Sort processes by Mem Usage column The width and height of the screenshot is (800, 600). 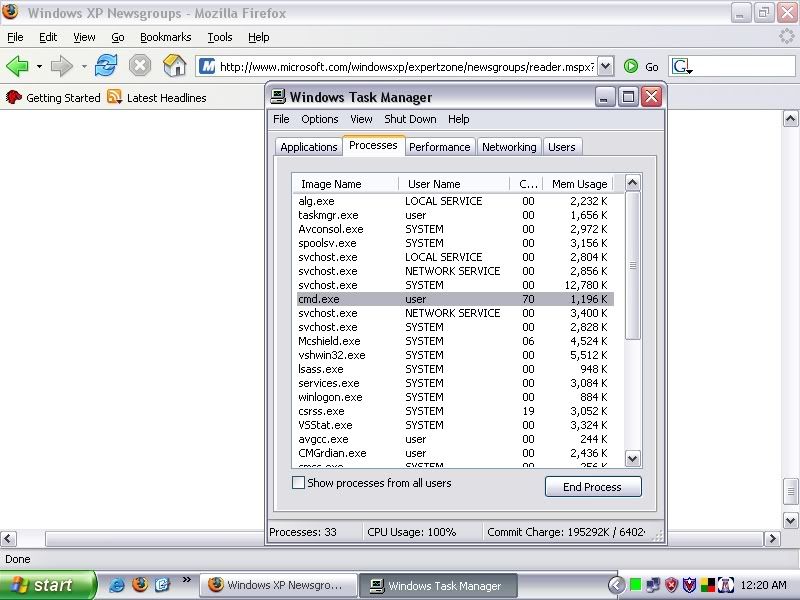(x=579, y=184)
